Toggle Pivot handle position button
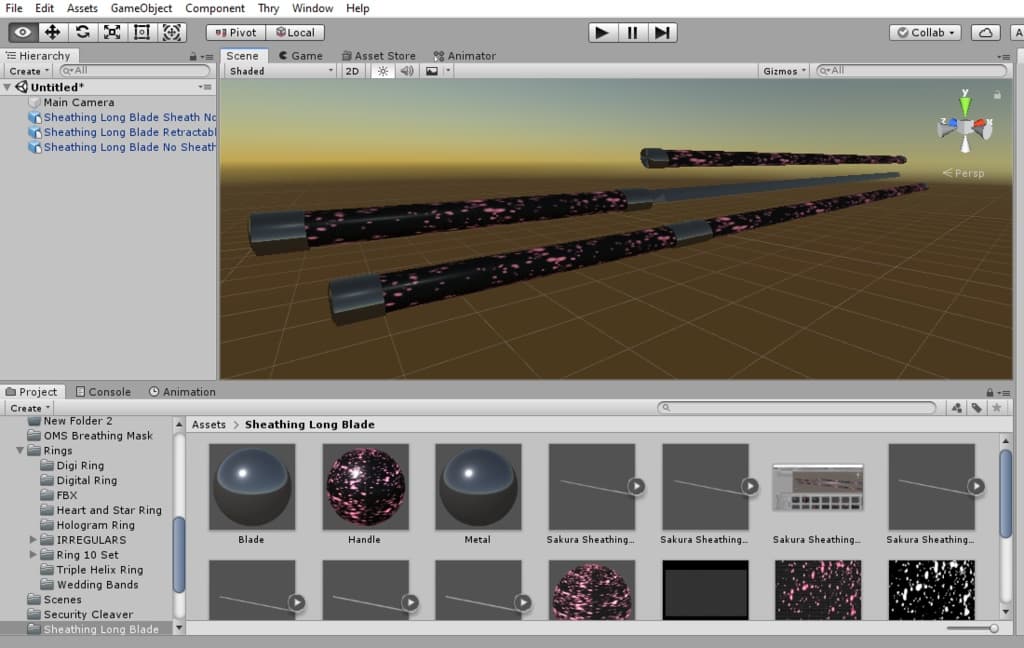The width and height of the screenshot is (1024, 648). point(236,32)
